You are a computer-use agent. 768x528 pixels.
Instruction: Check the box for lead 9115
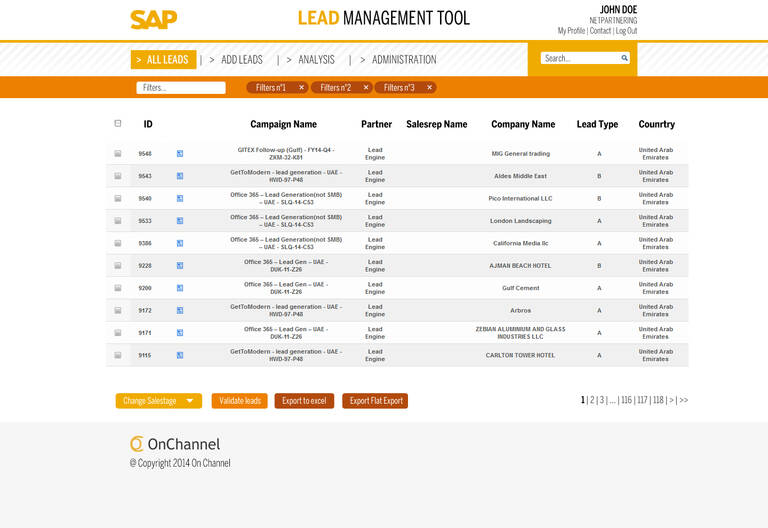118,355
